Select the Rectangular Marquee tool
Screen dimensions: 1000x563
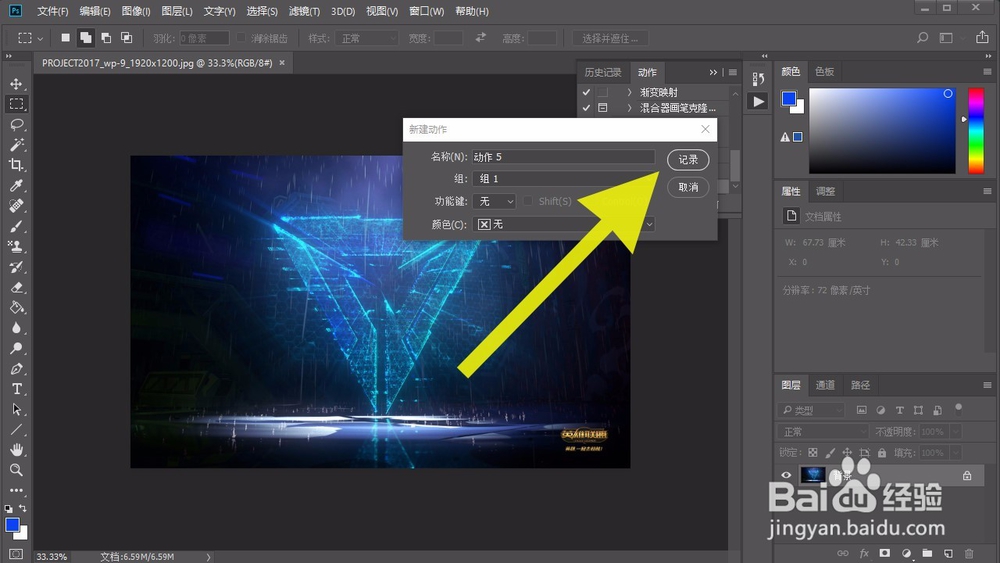tap(17, 104)
